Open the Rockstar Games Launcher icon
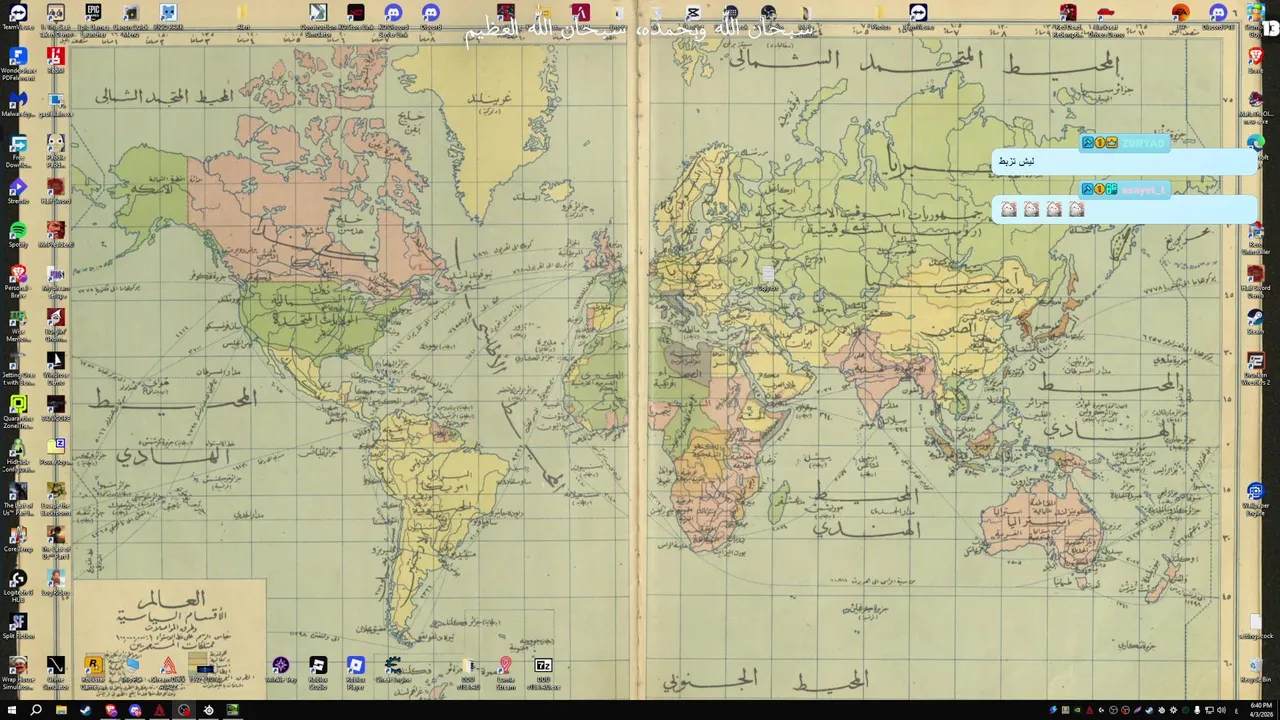The image size is (1280, 720). 93,672
